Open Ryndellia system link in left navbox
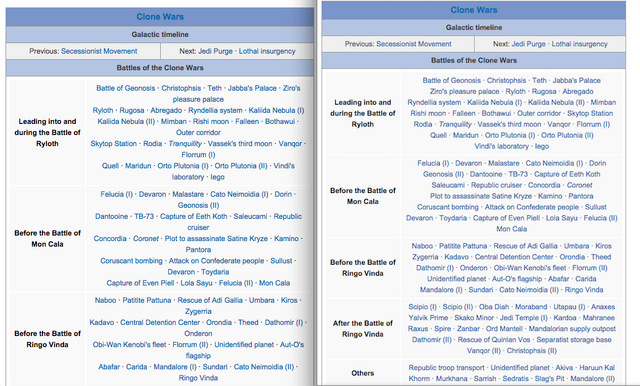 tap(215, 110)
